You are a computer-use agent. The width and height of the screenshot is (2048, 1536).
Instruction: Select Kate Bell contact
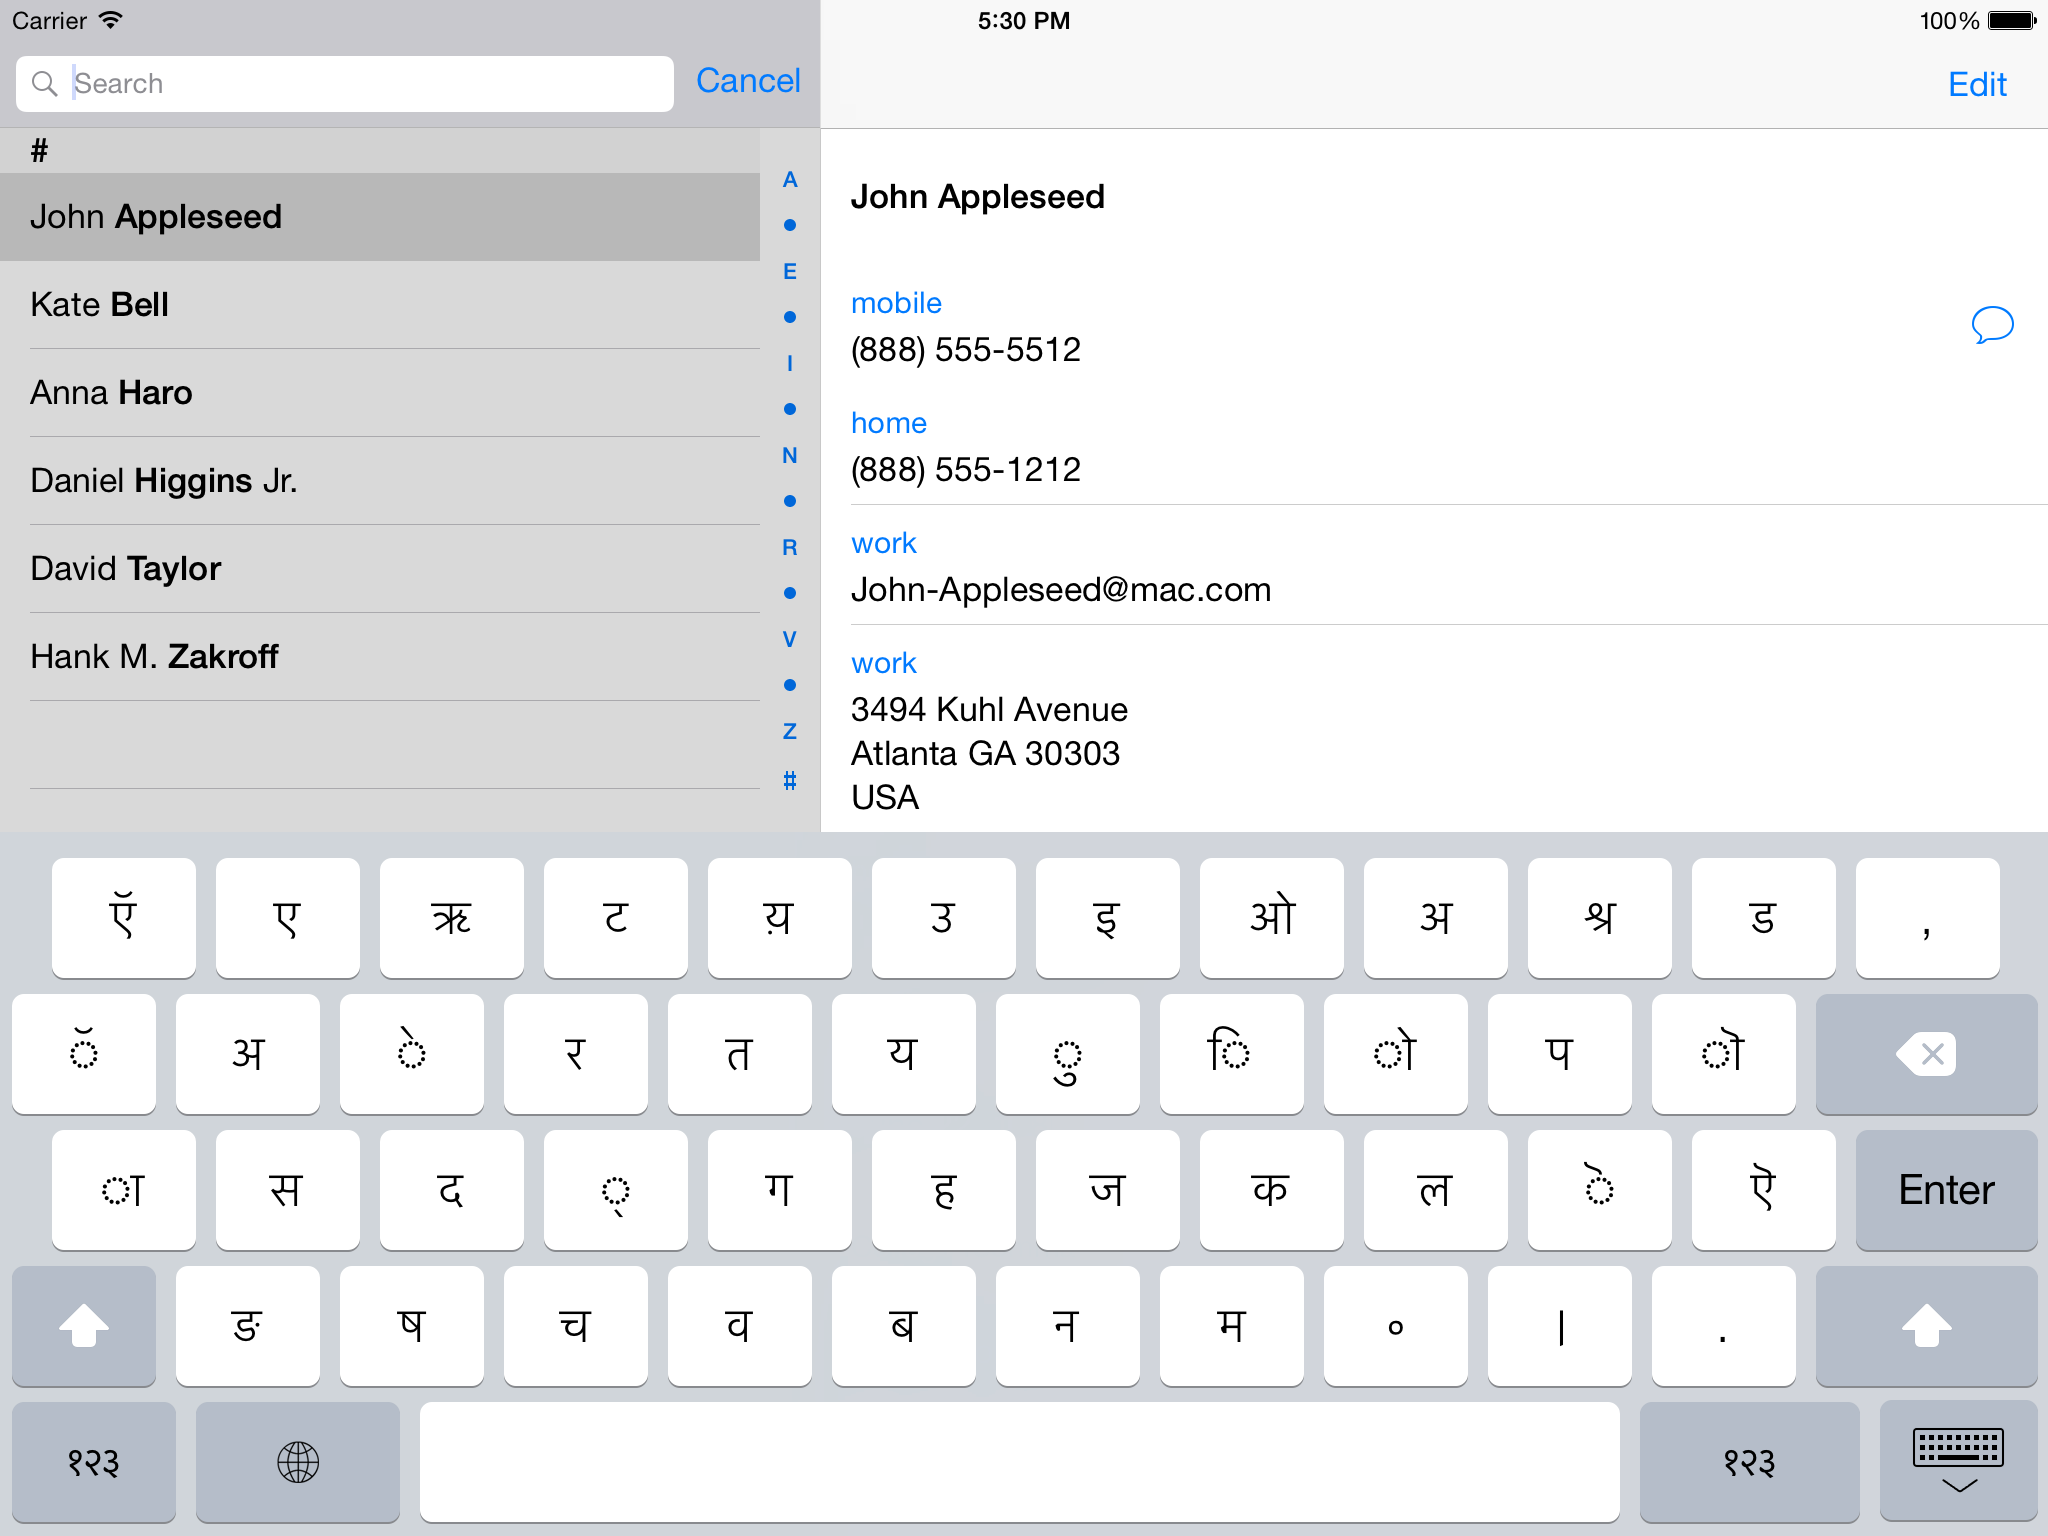380,305
